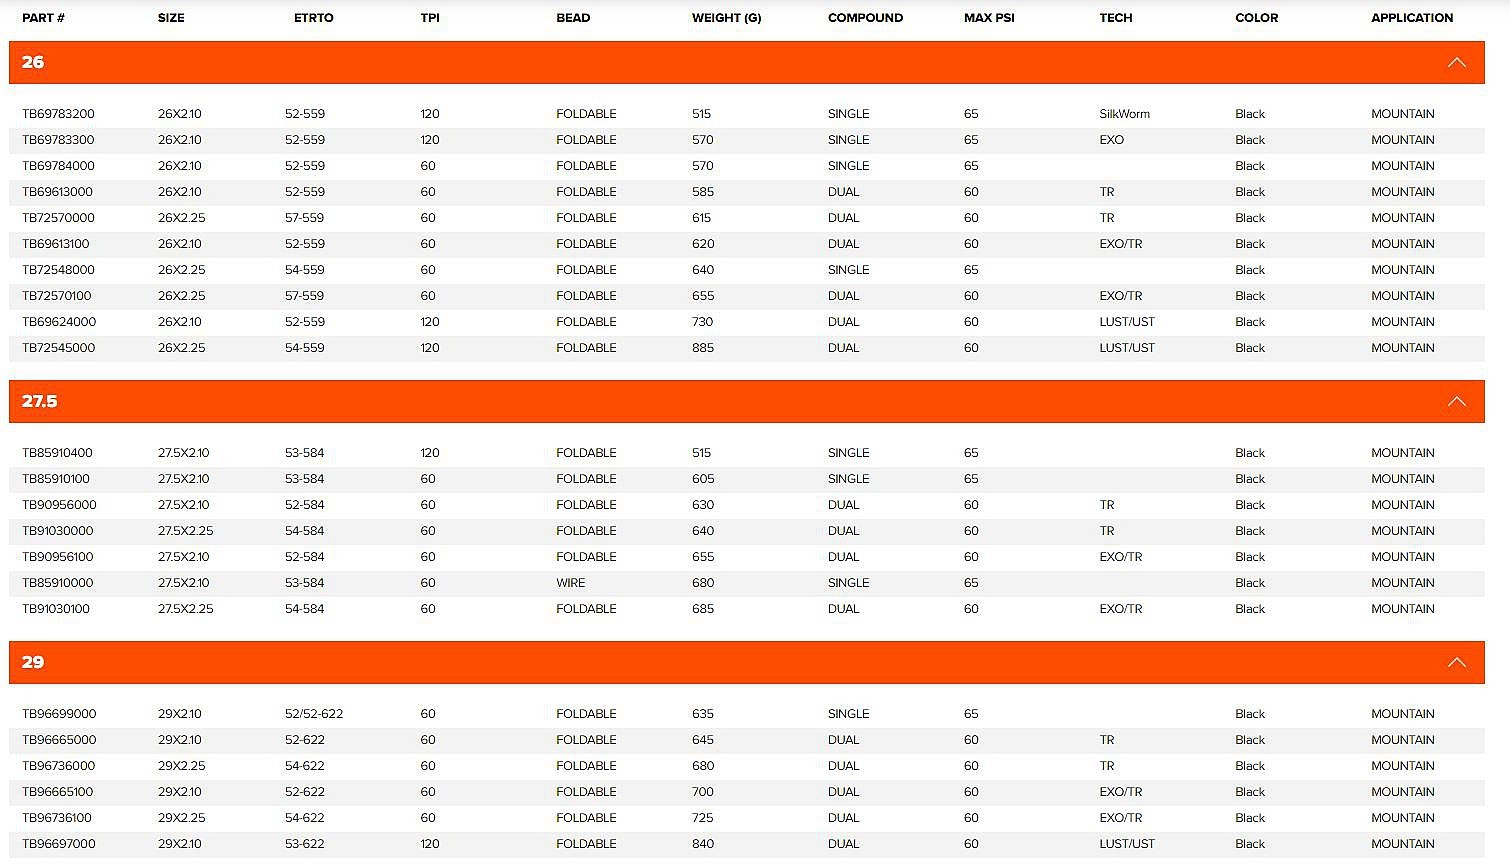This screenshot has height=868, width=1510.
Task: Select part number TB69783200
Action: (58, 114)
